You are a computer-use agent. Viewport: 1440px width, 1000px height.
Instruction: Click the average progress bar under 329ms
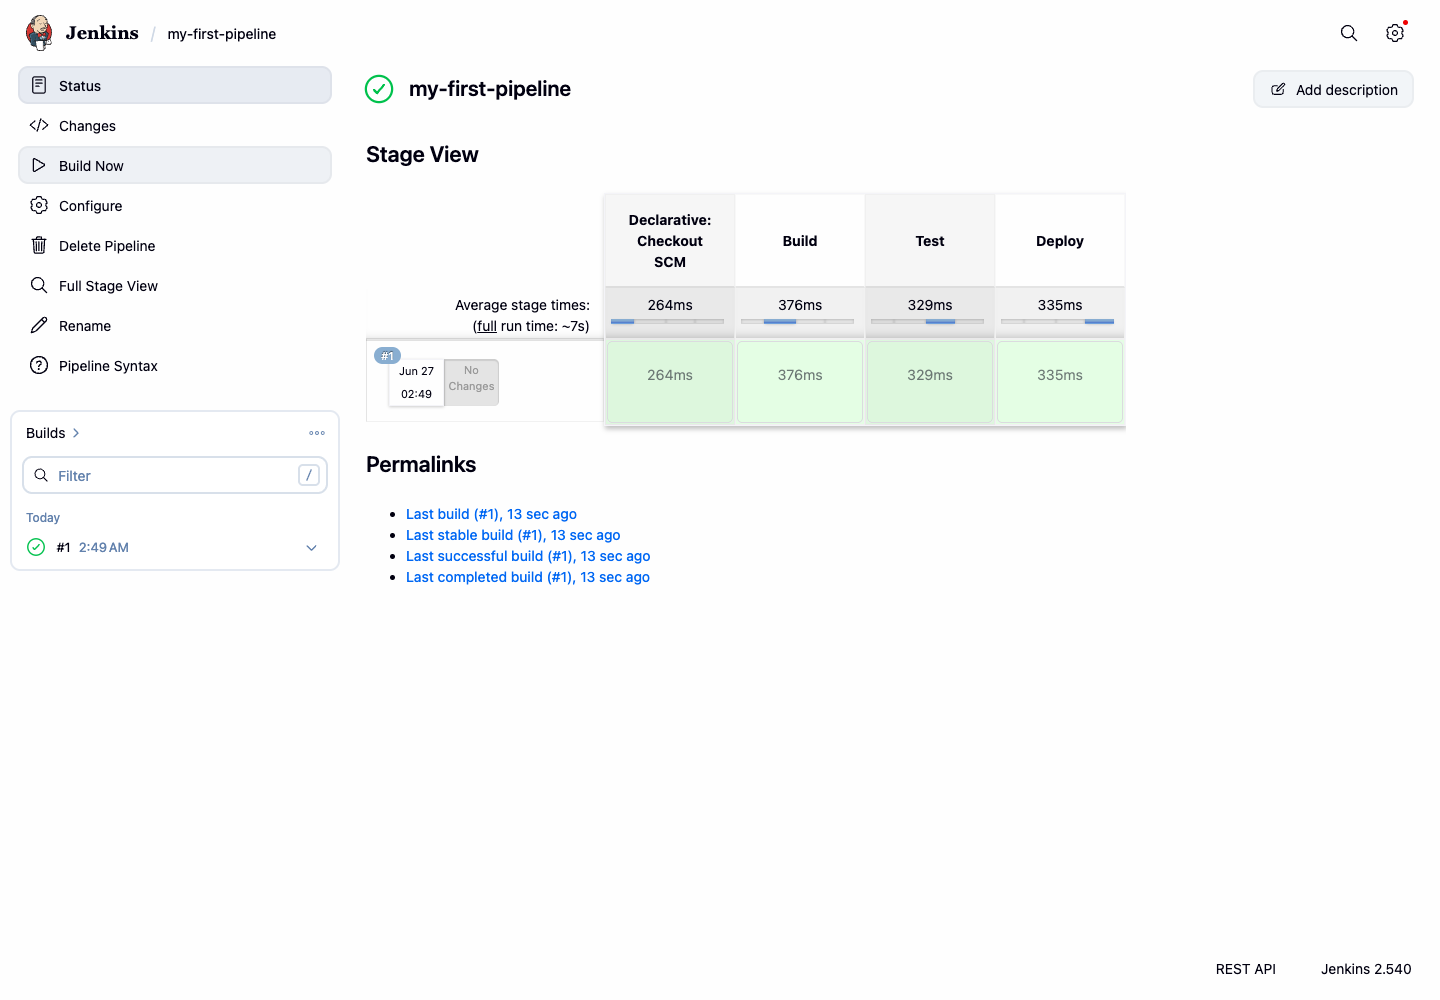click(927, 322)
